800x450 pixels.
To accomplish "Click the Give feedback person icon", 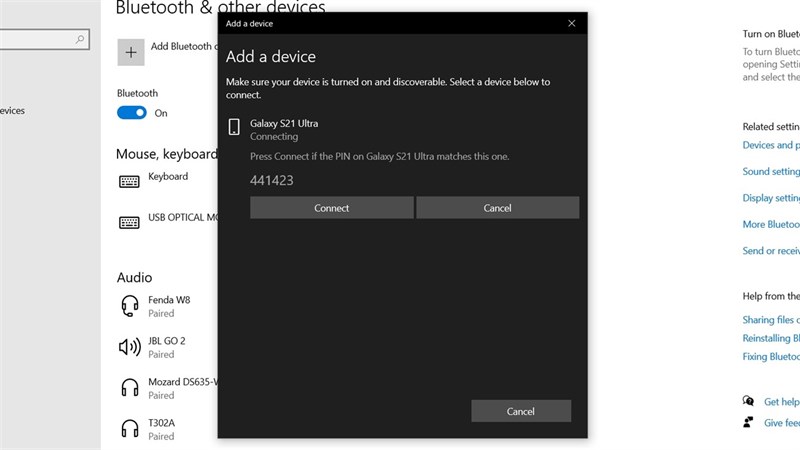I will (x=748, y=422).
